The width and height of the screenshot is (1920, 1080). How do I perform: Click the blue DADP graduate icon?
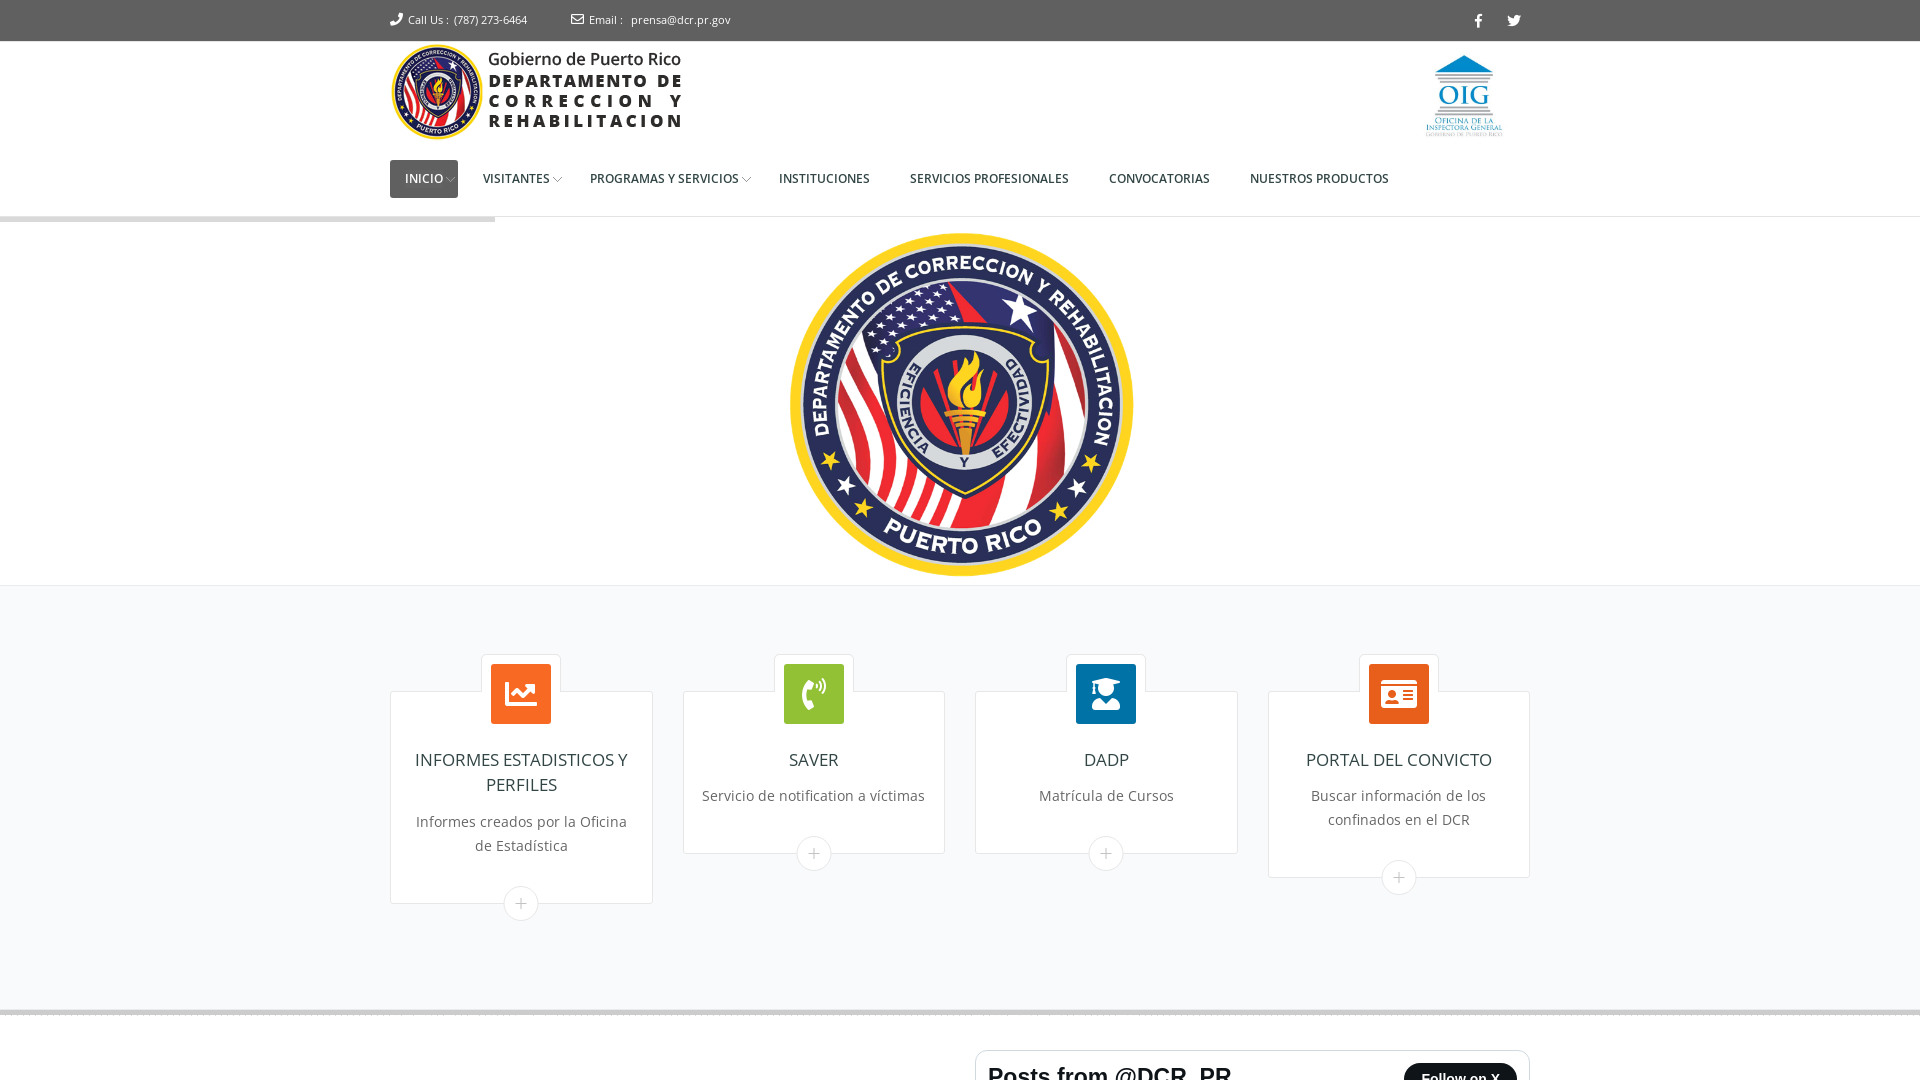1106,694
